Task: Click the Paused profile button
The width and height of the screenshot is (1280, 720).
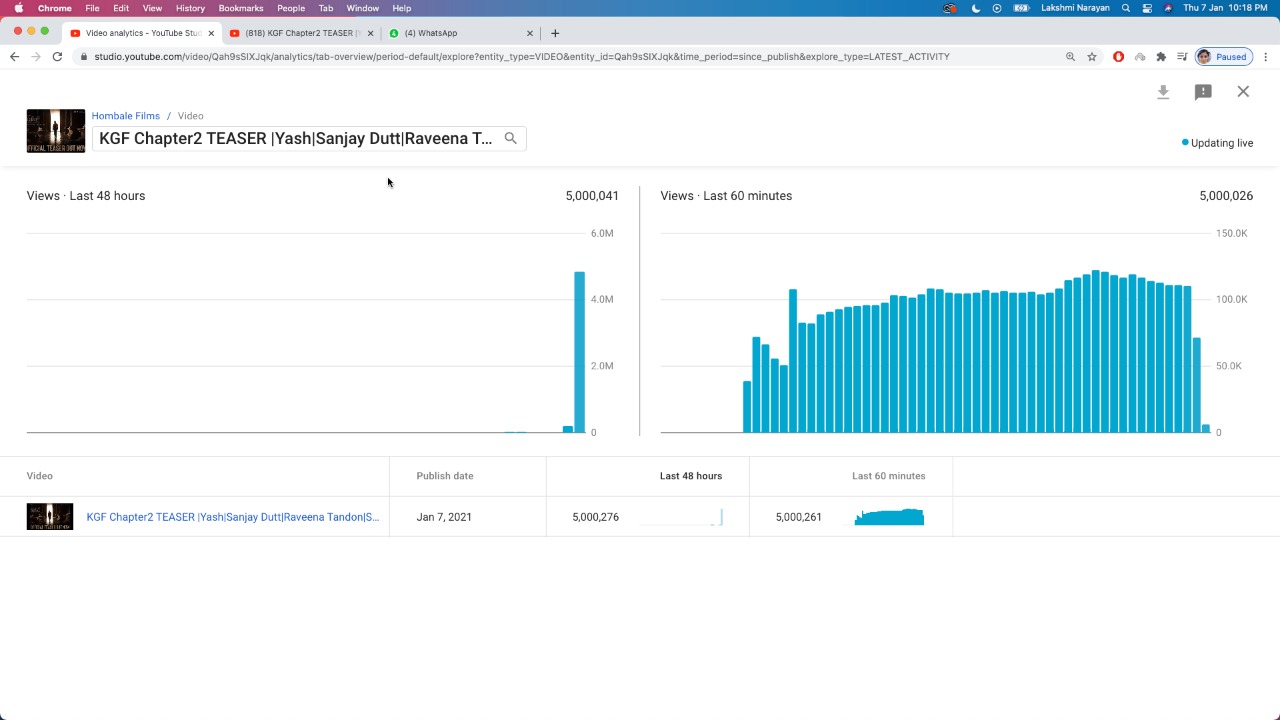Action: [x=1223, y=57]
